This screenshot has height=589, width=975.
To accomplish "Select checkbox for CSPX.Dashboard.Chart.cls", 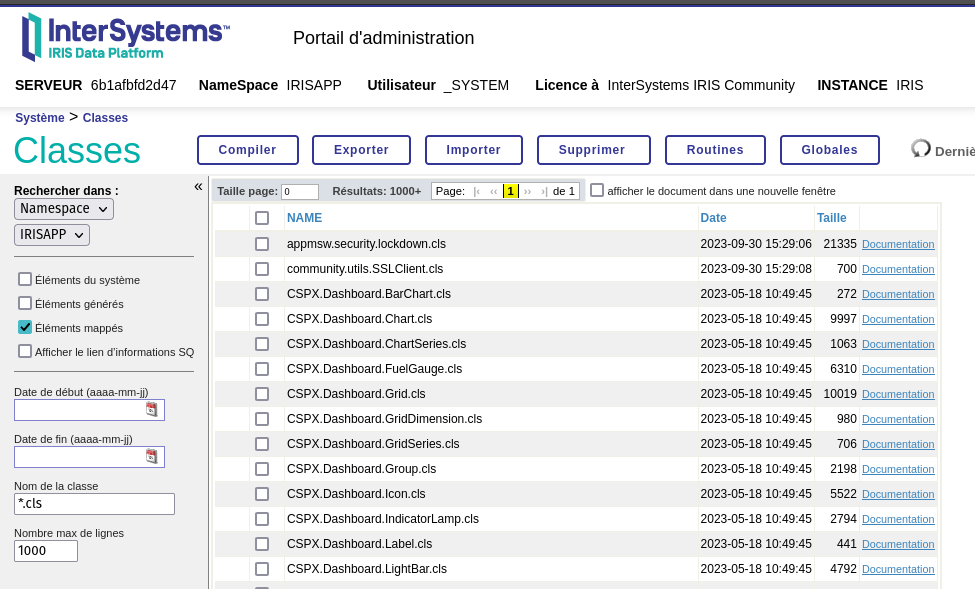I will click(x=262, y=319).
